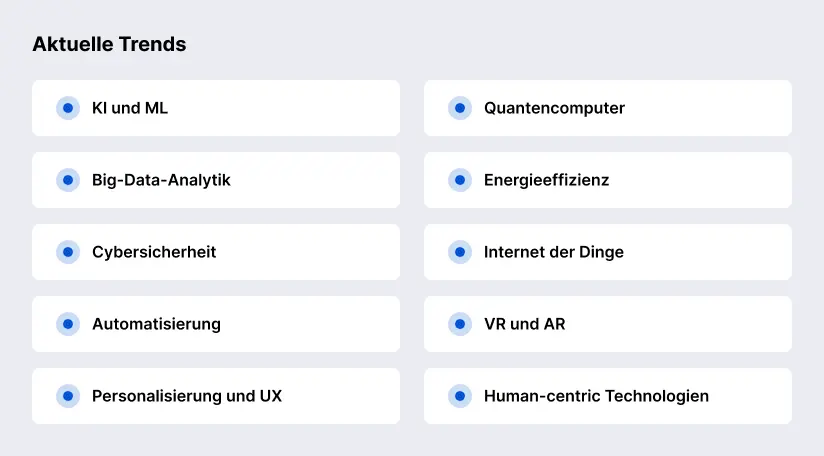Image resolution: width=824 pixels, height=456 pixels.
Task: Click the Aktuelle Trends heading
Action: coord(109,44)
